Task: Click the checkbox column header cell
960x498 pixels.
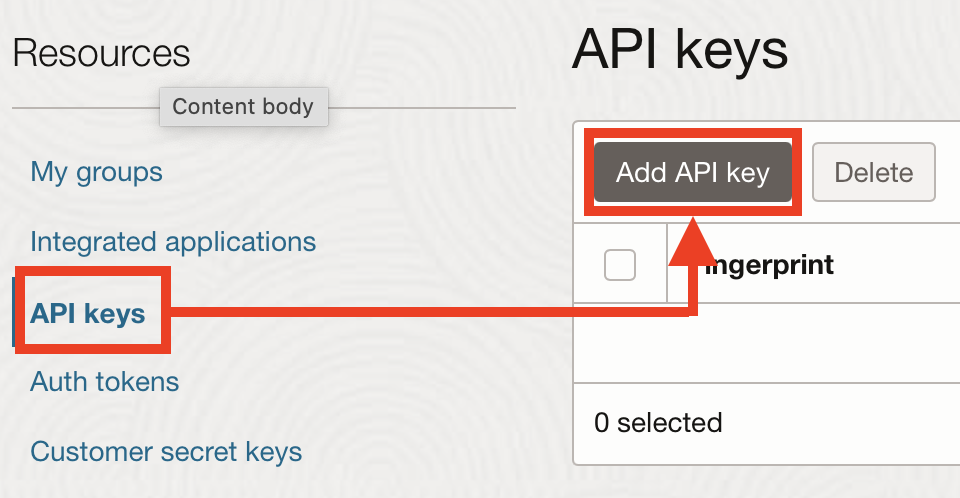Action: coord(620,263)
